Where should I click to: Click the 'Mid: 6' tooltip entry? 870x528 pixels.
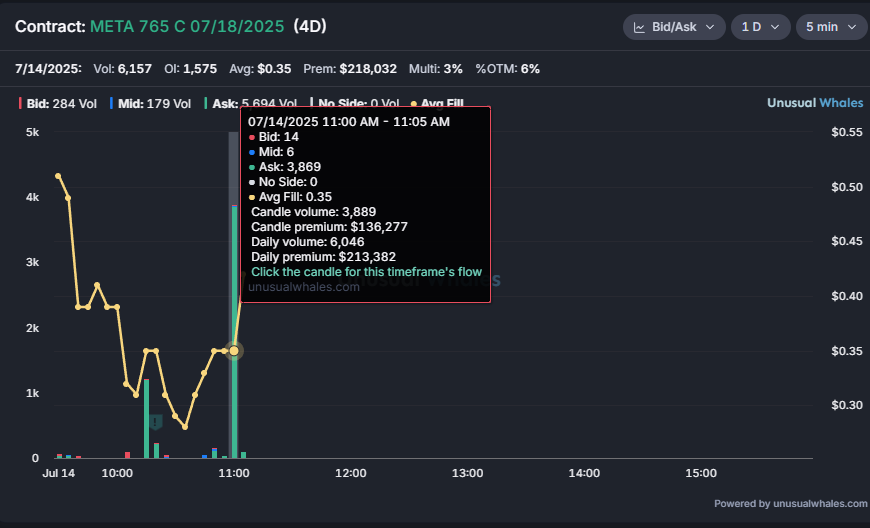pos(271,152)
